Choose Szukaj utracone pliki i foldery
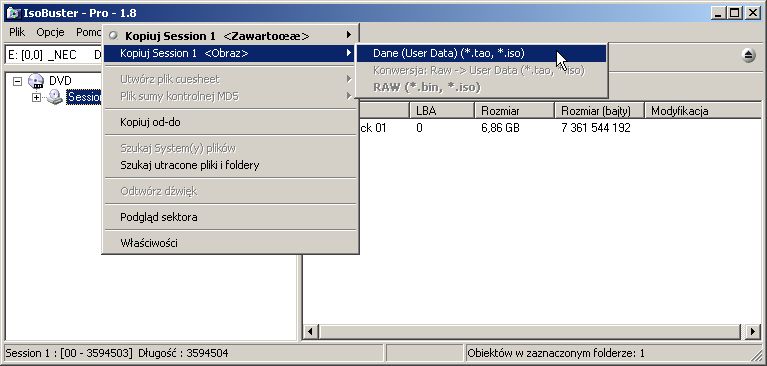 (x=230, y=165)
